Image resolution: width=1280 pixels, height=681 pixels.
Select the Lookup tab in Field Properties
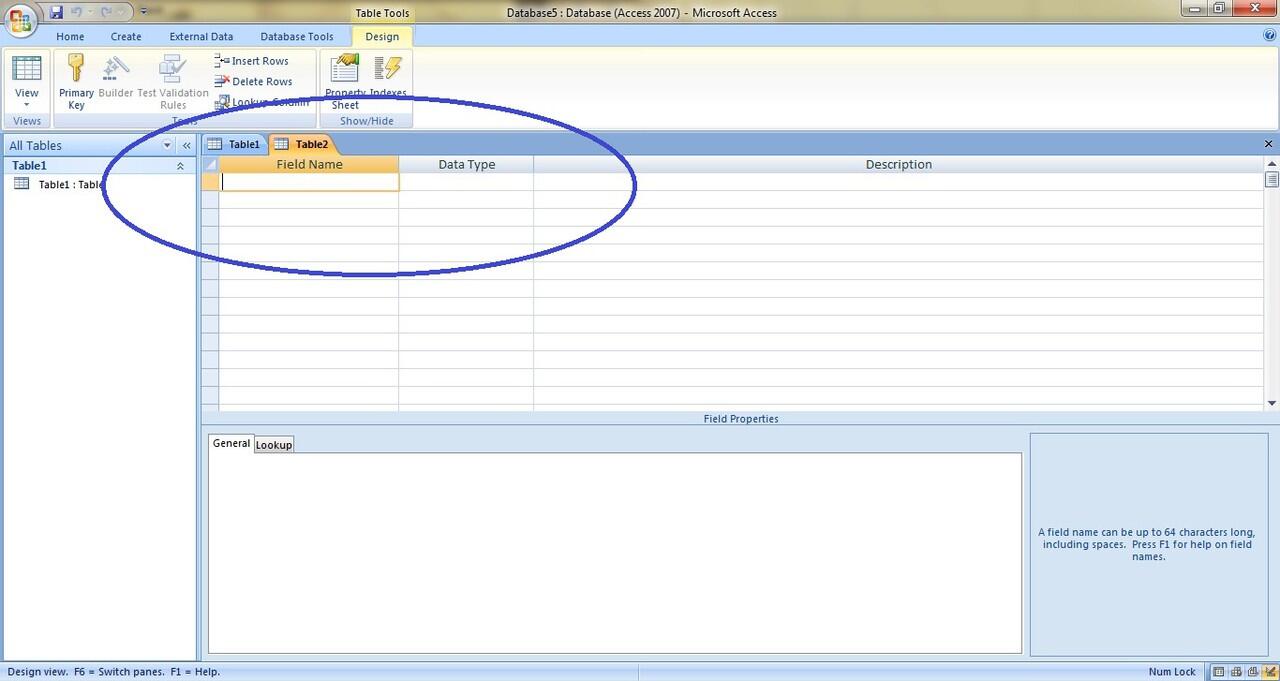273,444
